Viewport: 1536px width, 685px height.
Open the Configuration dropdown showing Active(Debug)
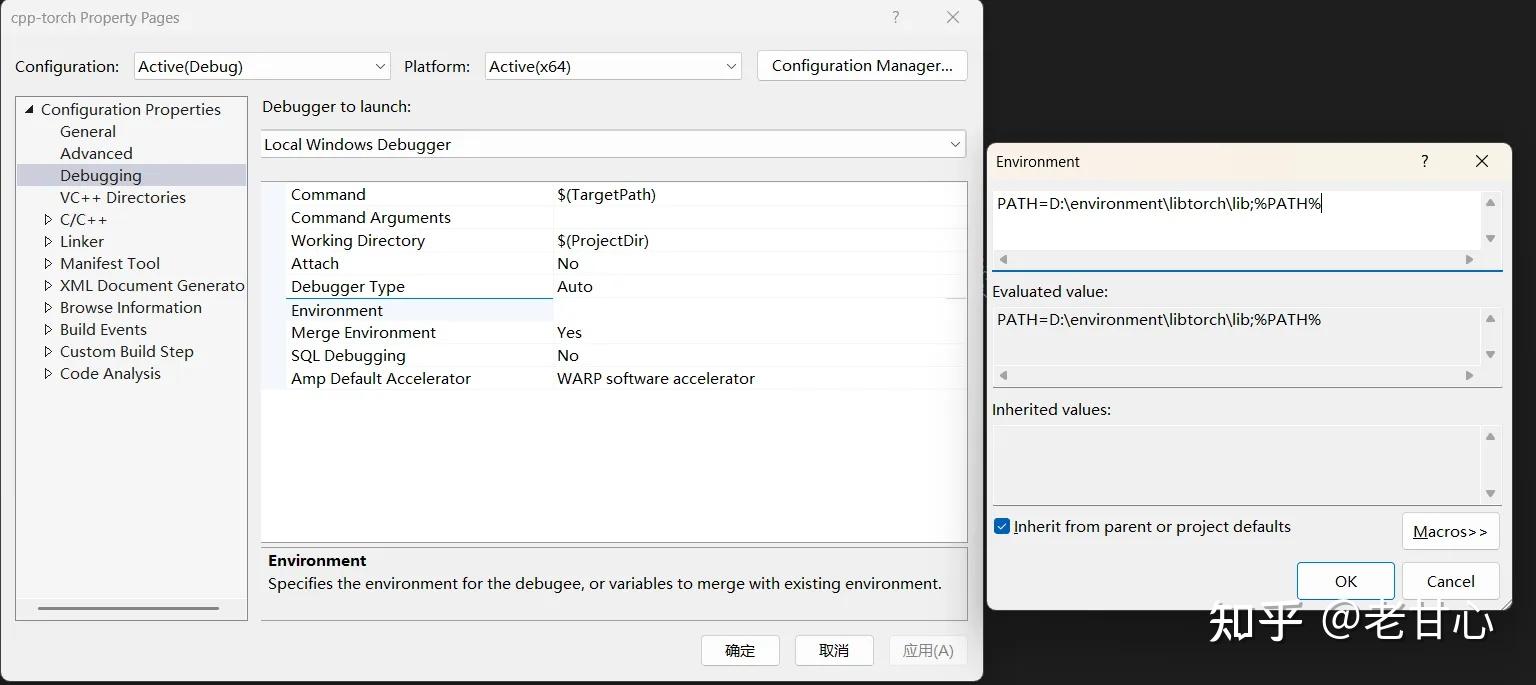pyautogui.click(x=380, y=65)
